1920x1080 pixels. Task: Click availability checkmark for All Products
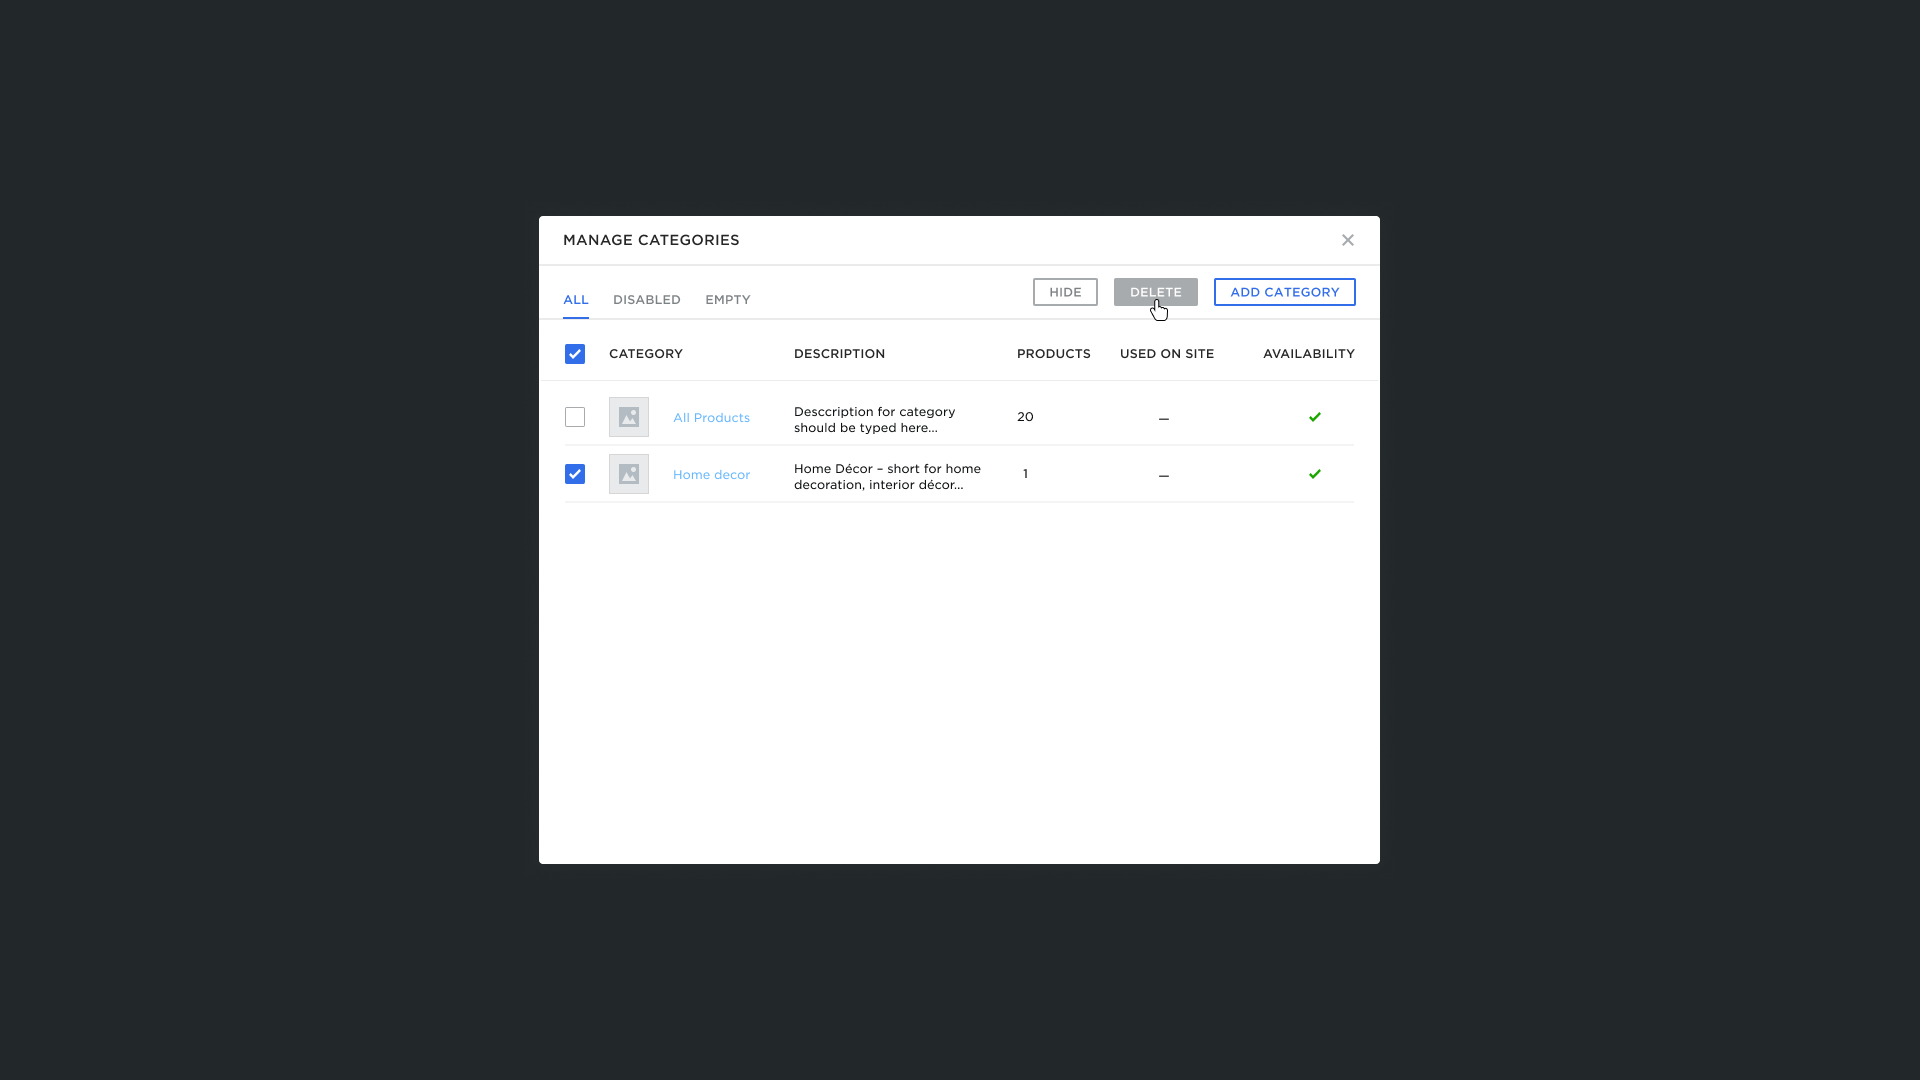pyautogui.click(x=1314, y=417)
